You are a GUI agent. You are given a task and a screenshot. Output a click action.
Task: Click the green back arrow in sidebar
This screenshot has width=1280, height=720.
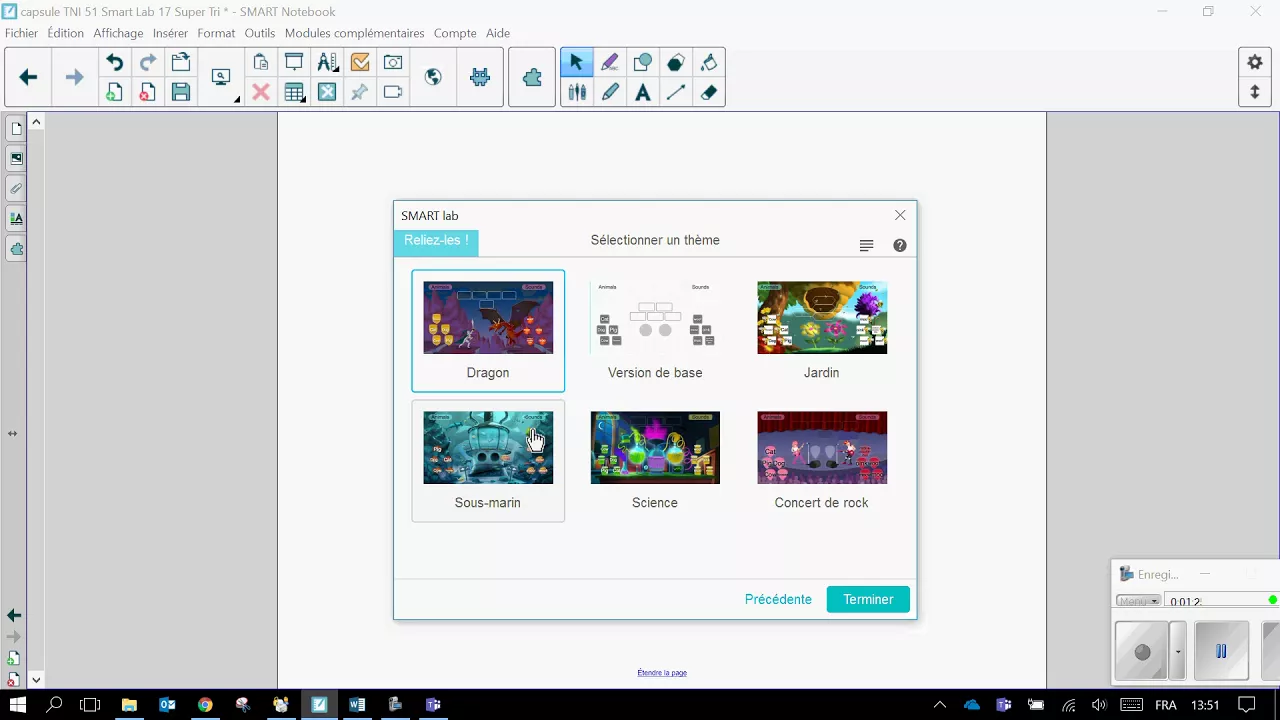[14, 616]
